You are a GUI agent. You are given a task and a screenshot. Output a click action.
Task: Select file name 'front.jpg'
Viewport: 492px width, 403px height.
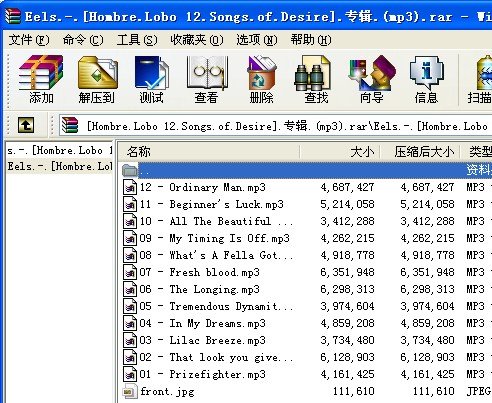tap(167, 391)
